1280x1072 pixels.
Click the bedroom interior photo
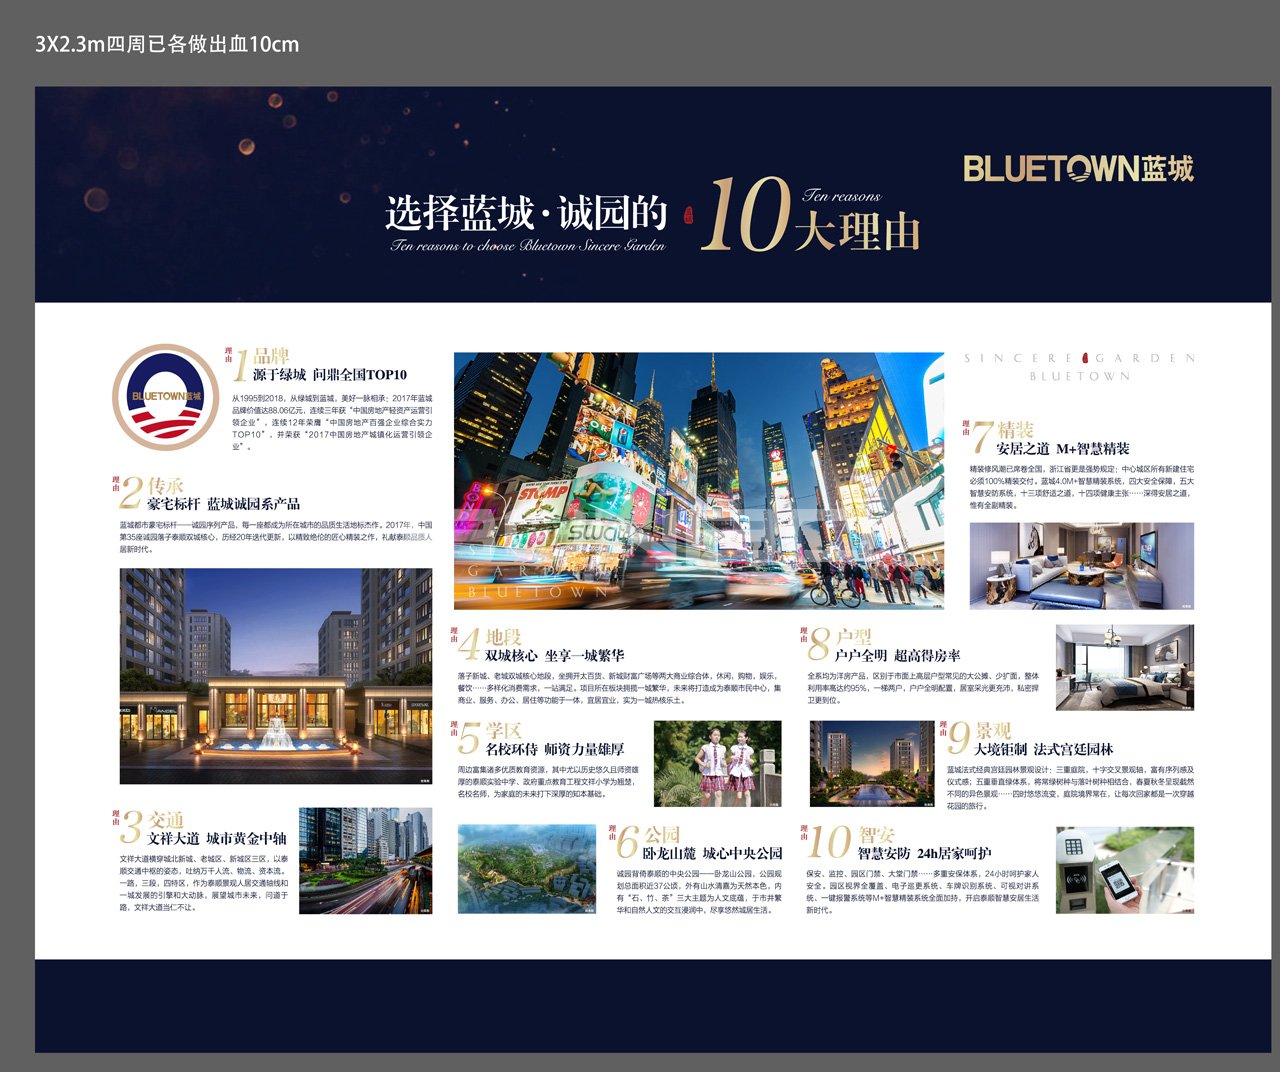click(1124, 668)
